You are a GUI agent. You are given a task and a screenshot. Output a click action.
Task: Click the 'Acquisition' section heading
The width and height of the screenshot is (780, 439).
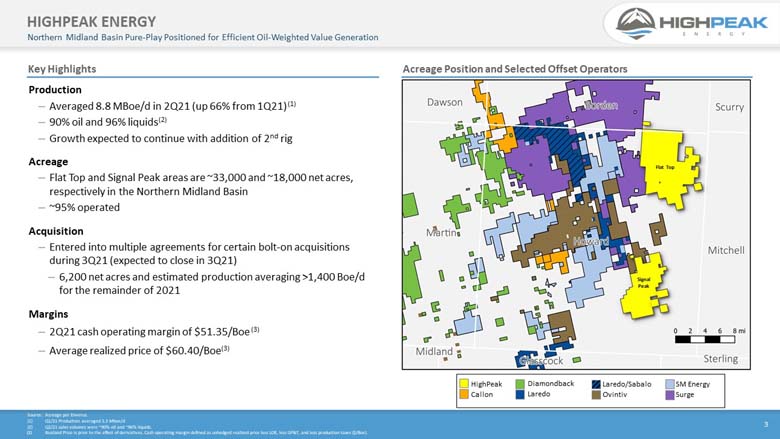(x=56, y=231)
